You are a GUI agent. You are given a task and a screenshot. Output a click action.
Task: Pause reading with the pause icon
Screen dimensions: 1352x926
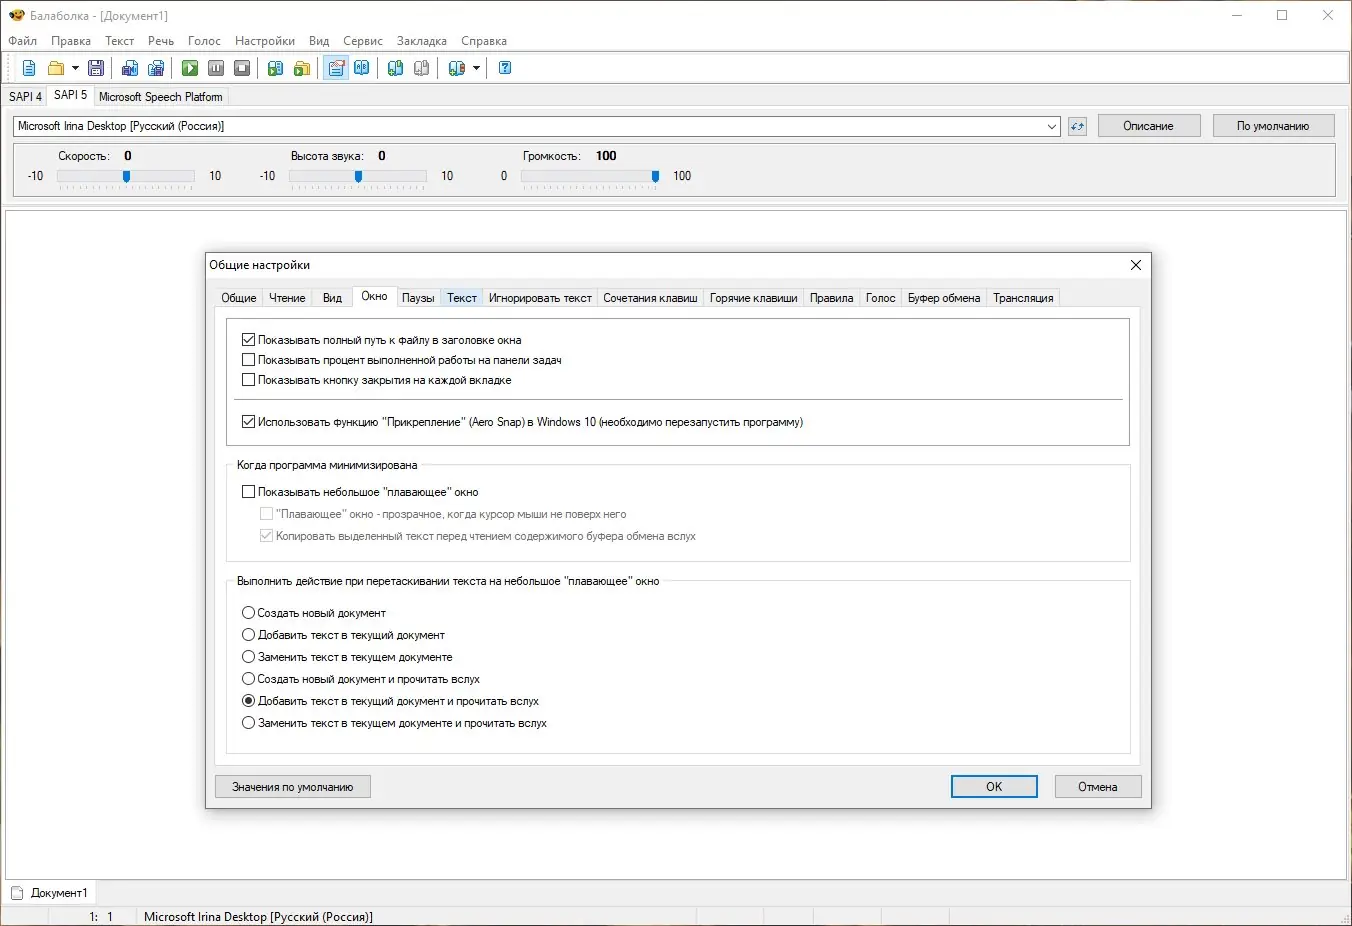[x=216, y=68]
